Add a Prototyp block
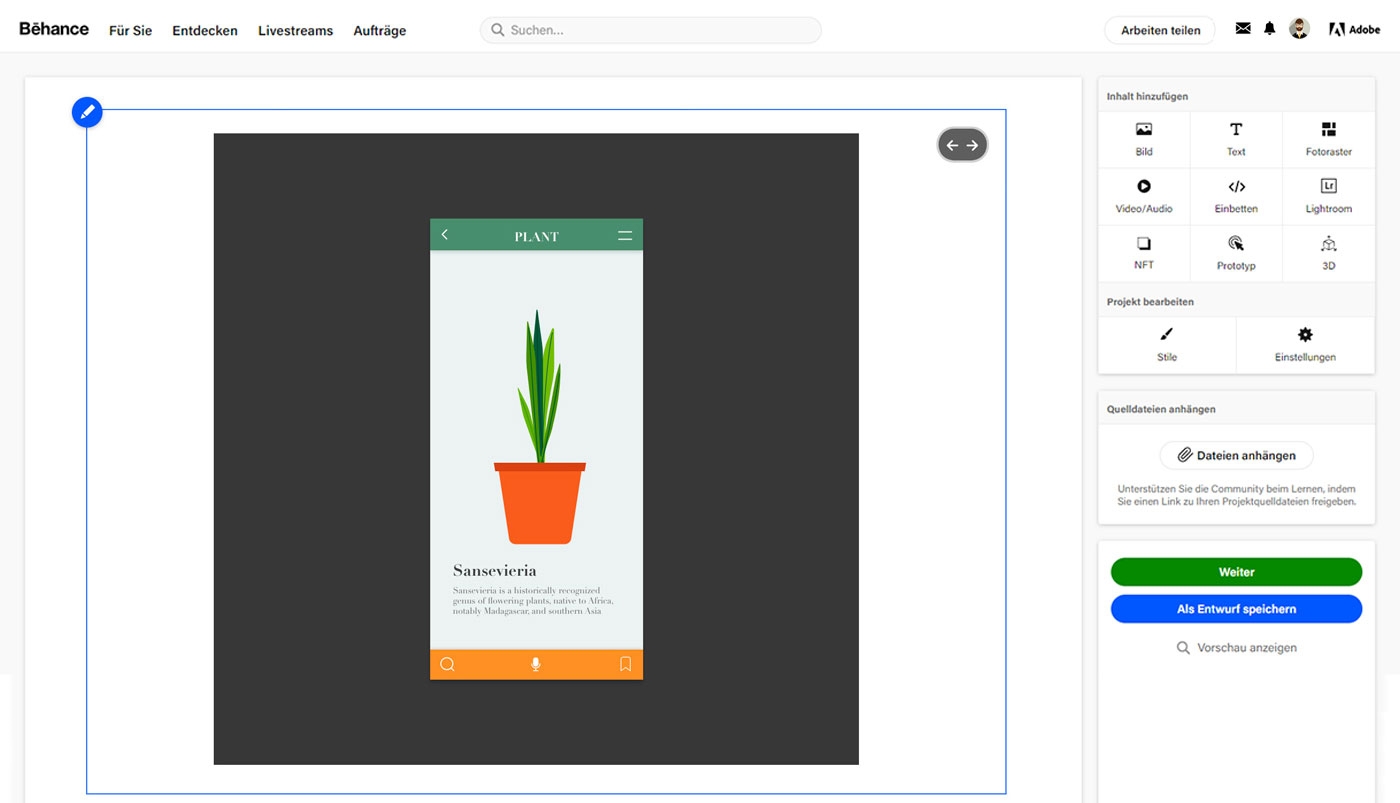1400x803 pixels. coord(1236,253)
